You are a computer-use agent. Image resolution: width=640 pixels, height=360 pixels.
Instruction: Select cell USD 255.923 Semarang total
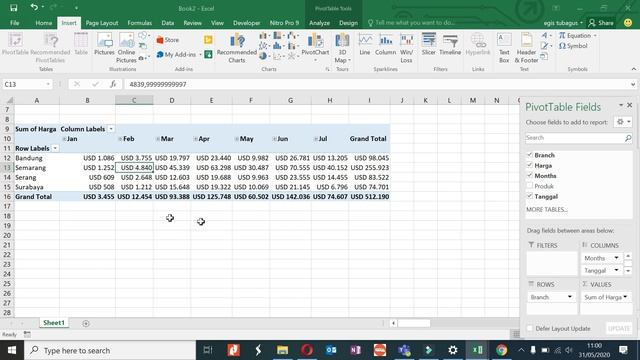click(x=369, y=168)
